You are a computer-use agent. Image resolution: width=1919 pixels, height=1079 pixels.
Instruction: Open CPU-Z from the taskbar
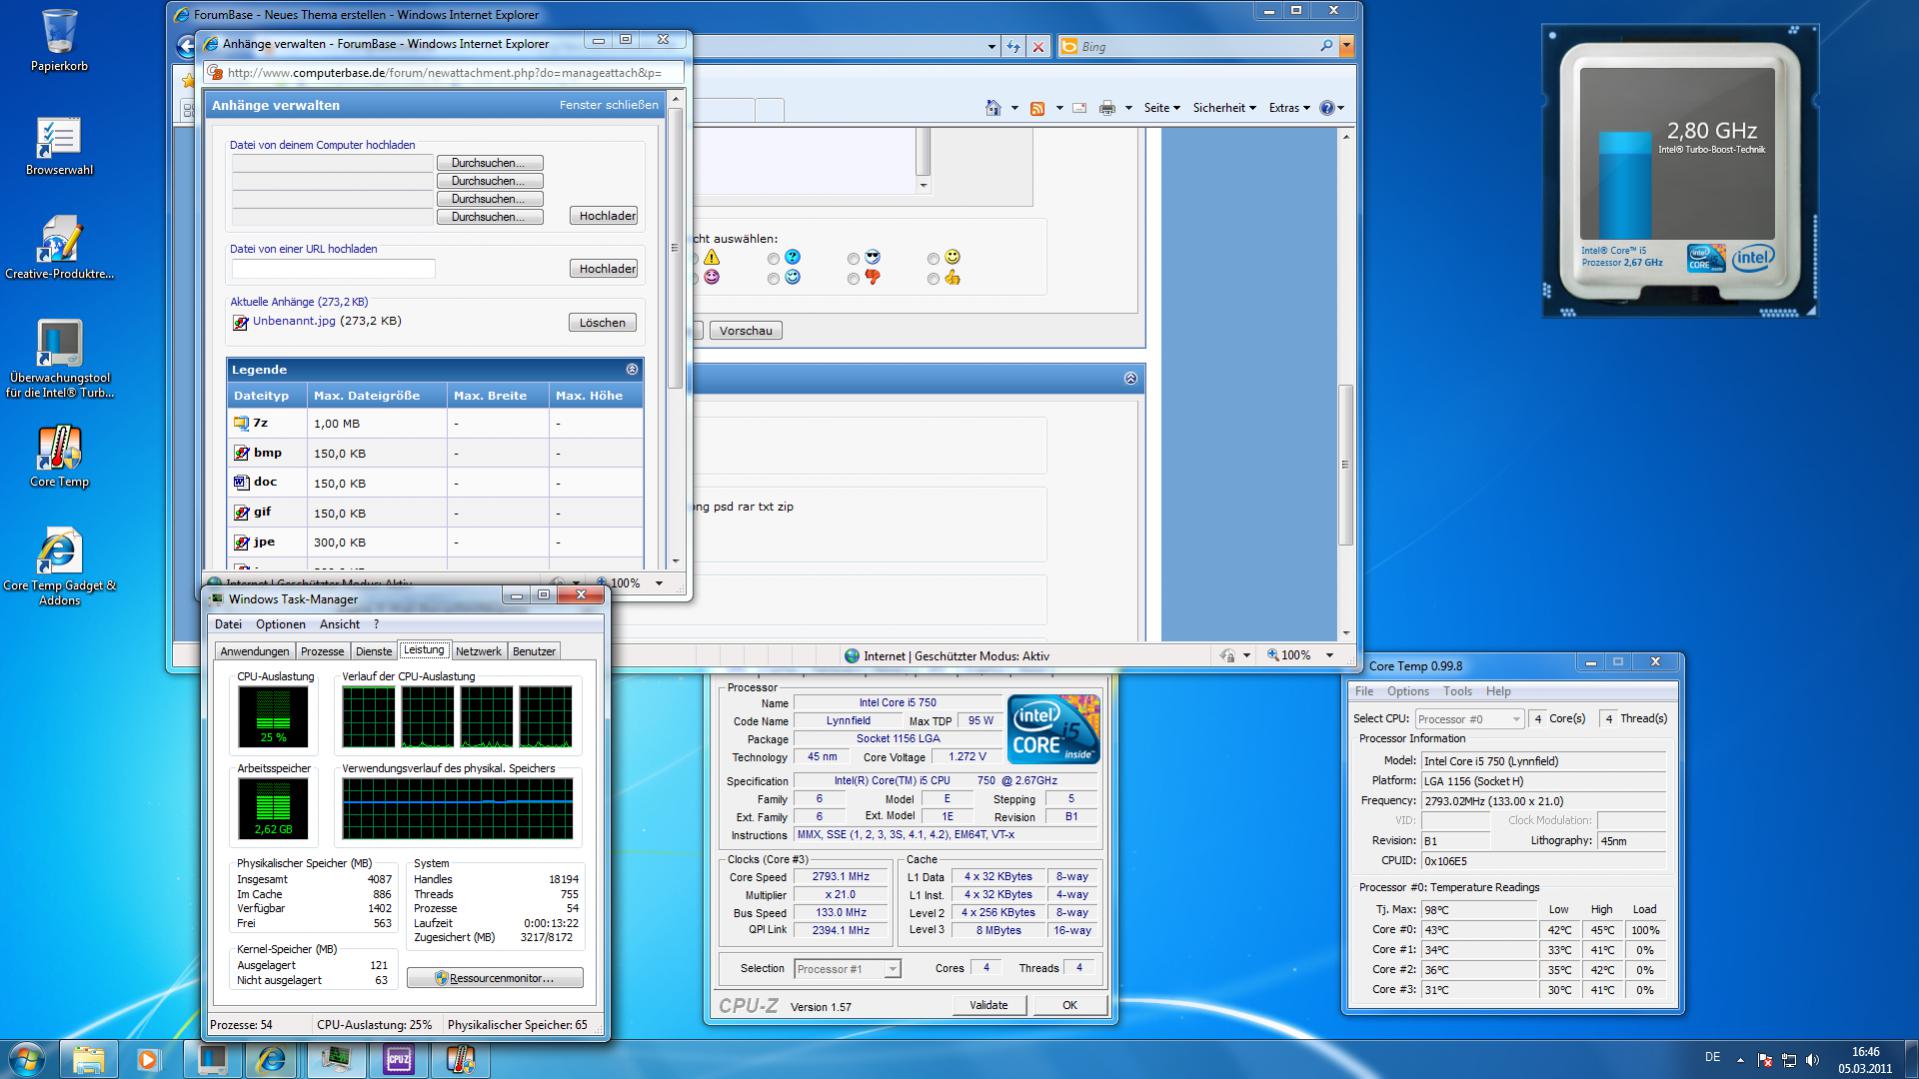click(x=398, y=1059)
